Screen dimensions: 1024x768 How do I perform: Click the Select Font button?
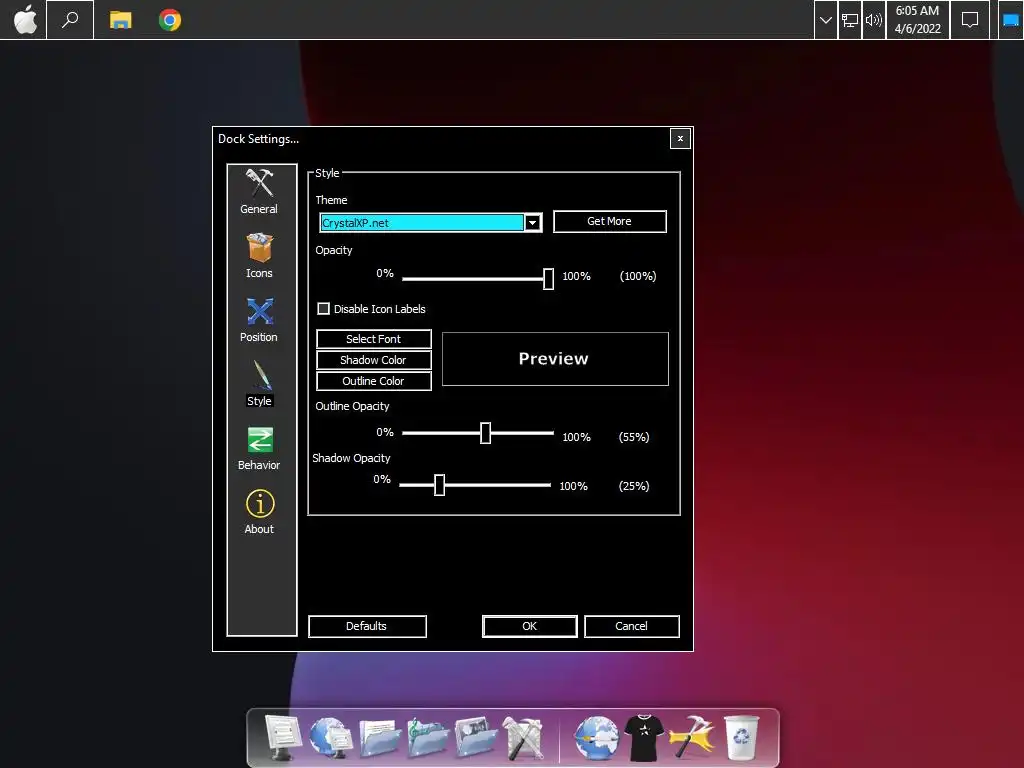coord(374,339)
